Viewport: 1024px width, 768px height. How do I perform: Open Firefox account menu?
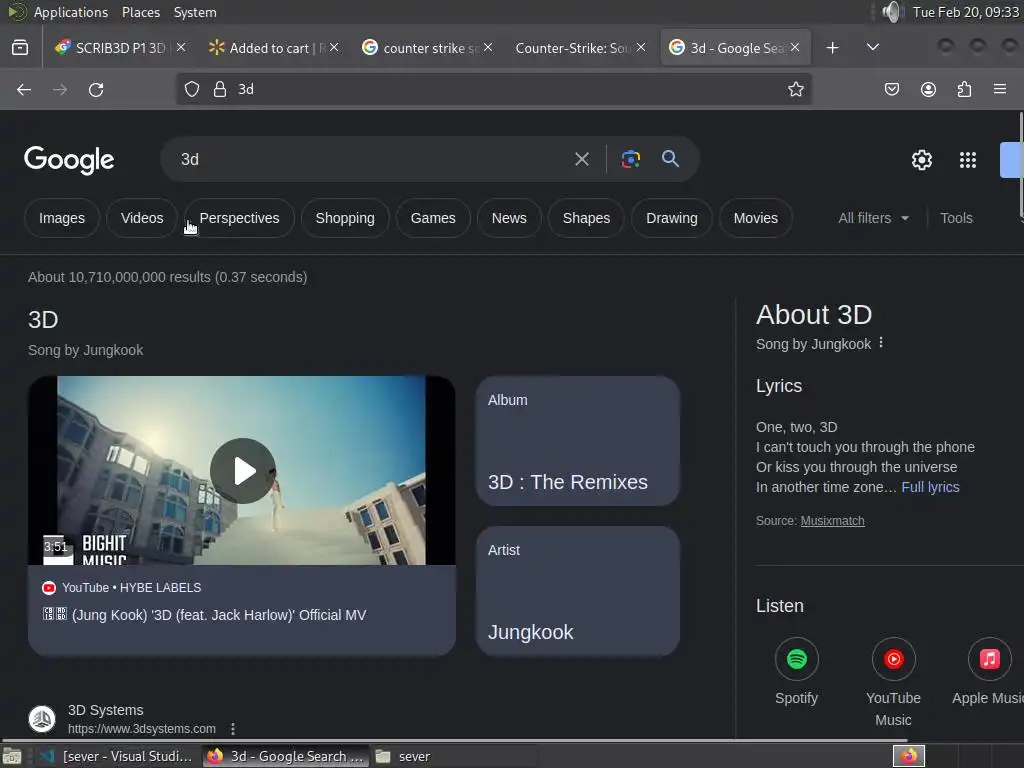(928, 89)
